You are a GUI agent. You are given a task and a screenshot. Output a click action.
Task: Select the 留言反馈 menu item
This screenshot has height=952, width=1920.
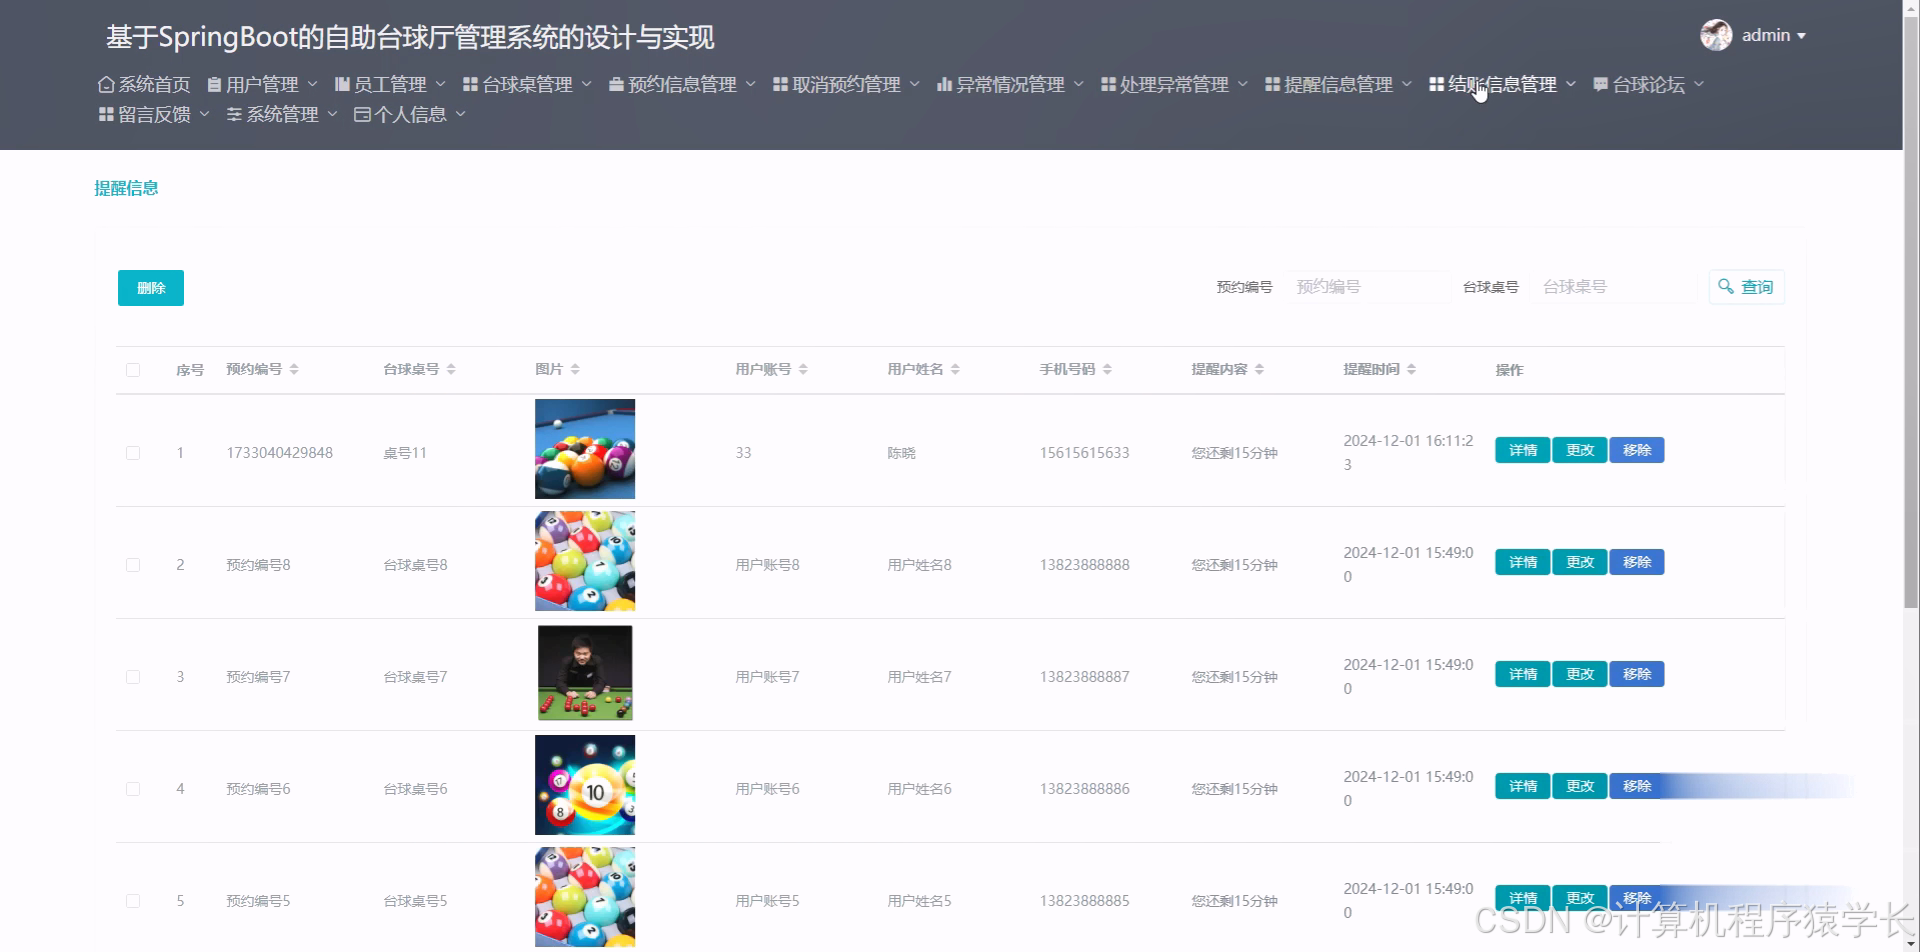tap(150, 114)
